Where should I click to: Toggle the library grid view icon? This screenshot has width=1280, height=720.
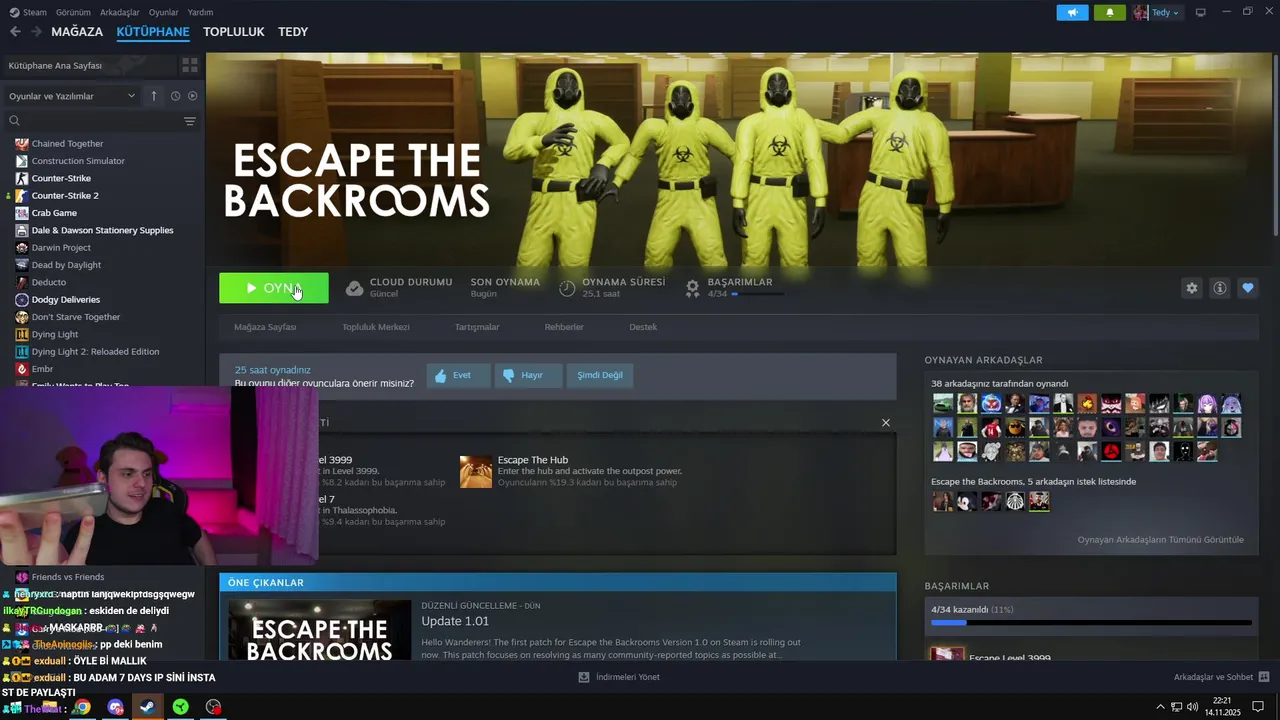click(x=189, y=65)
